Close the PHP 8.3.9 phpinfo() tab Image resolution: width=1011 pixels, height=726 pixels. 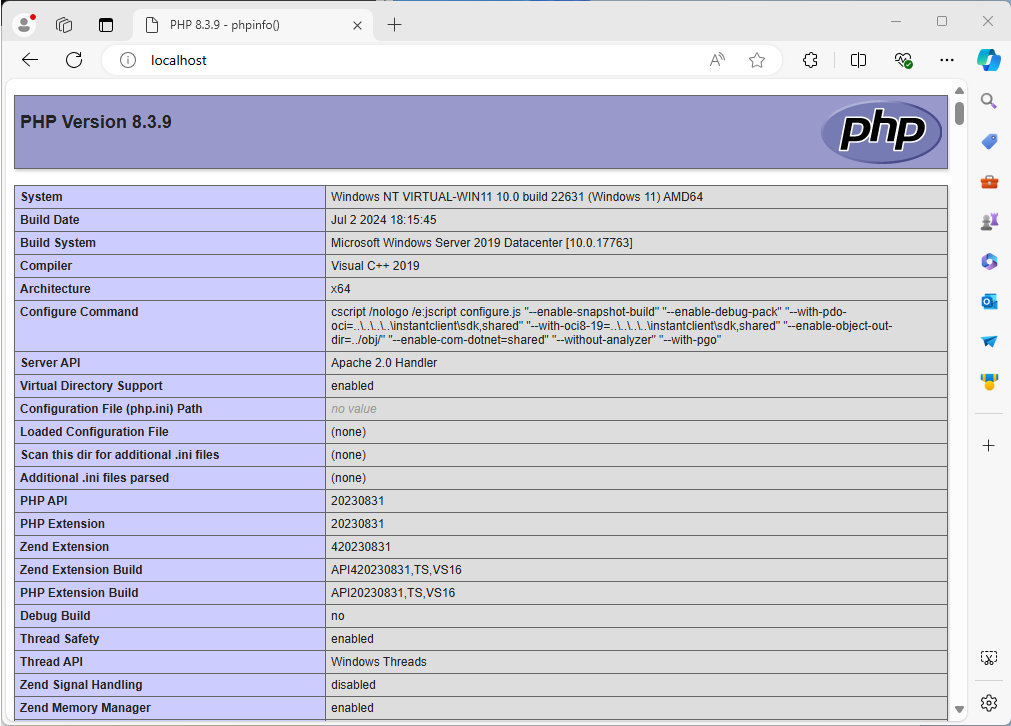357,25
